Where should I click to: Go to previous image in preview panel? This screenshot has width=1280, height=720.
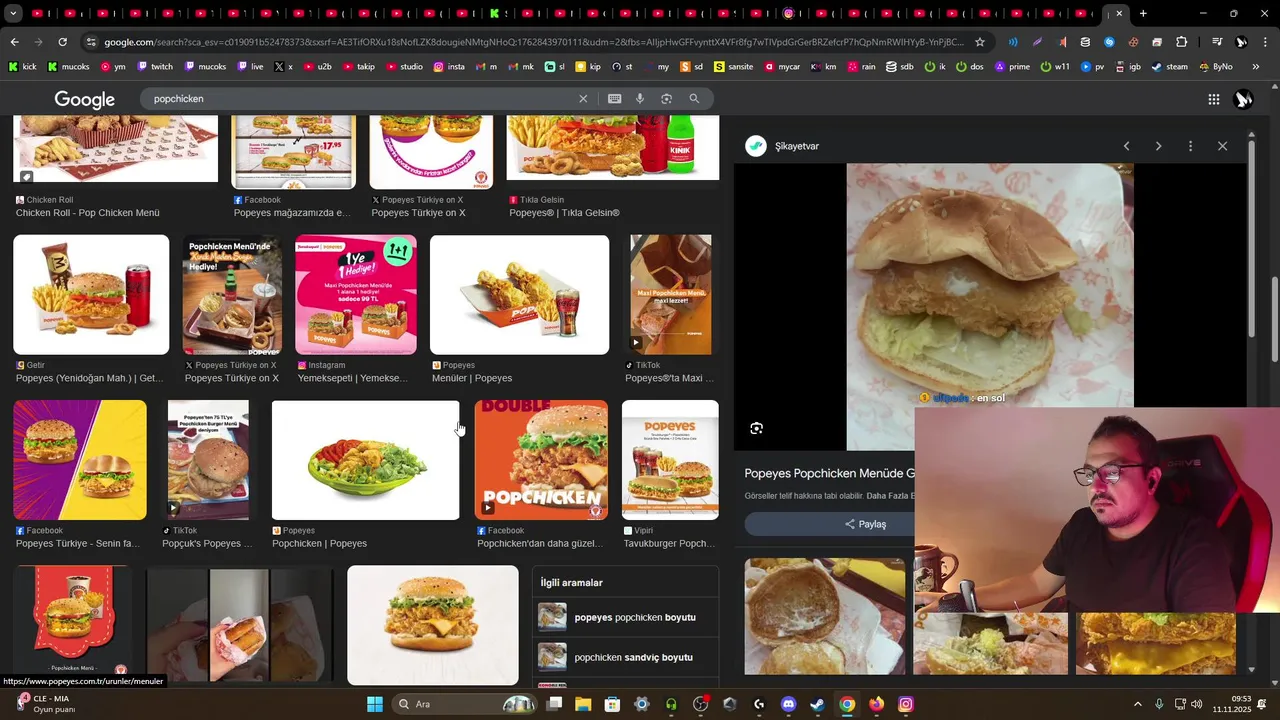click(1126, 146)
